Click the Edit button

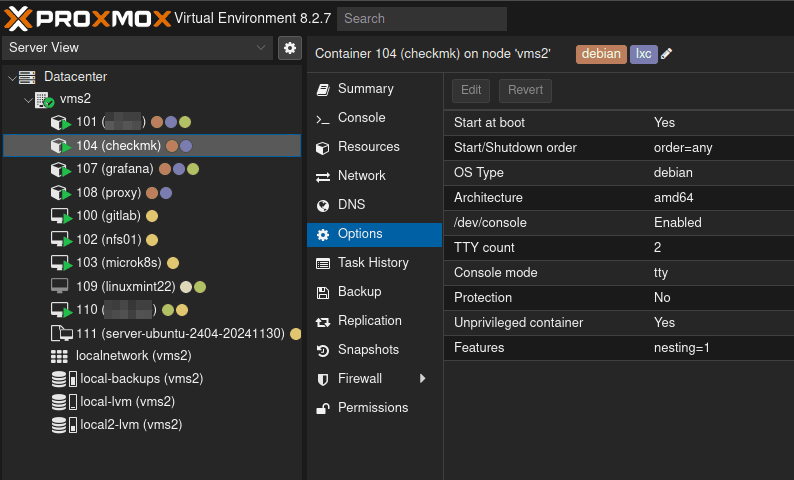[471, 90]
